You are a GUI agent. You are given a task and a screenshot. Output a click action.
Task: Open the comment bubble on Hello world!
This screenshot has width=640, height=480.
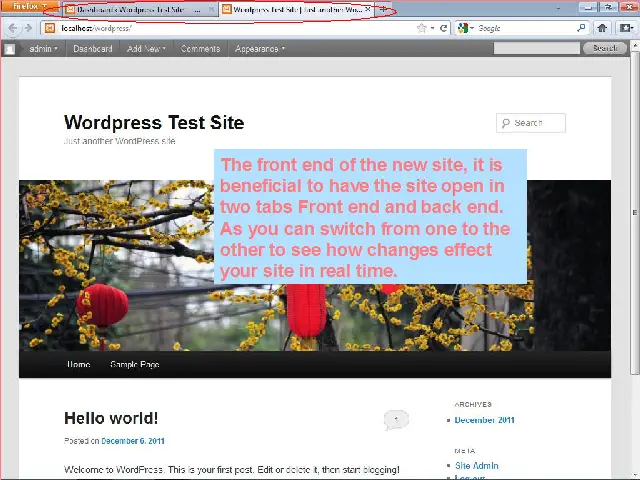tap(396, 420)
